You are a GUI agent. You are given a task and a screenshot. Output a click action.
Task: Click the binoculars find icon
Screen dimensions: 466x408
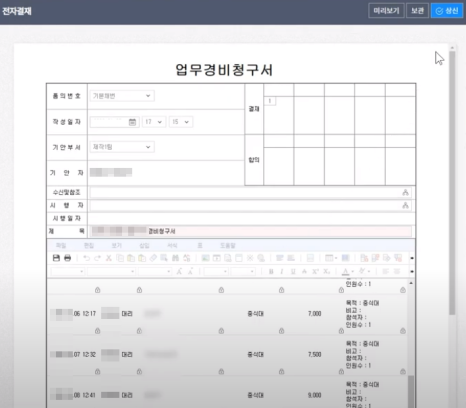(176, 258)
